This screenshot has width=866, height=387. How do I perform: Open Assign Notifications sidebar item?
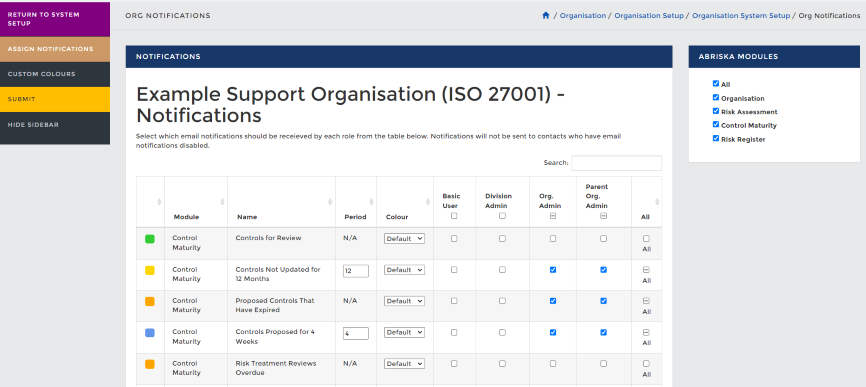click(55, 49)
